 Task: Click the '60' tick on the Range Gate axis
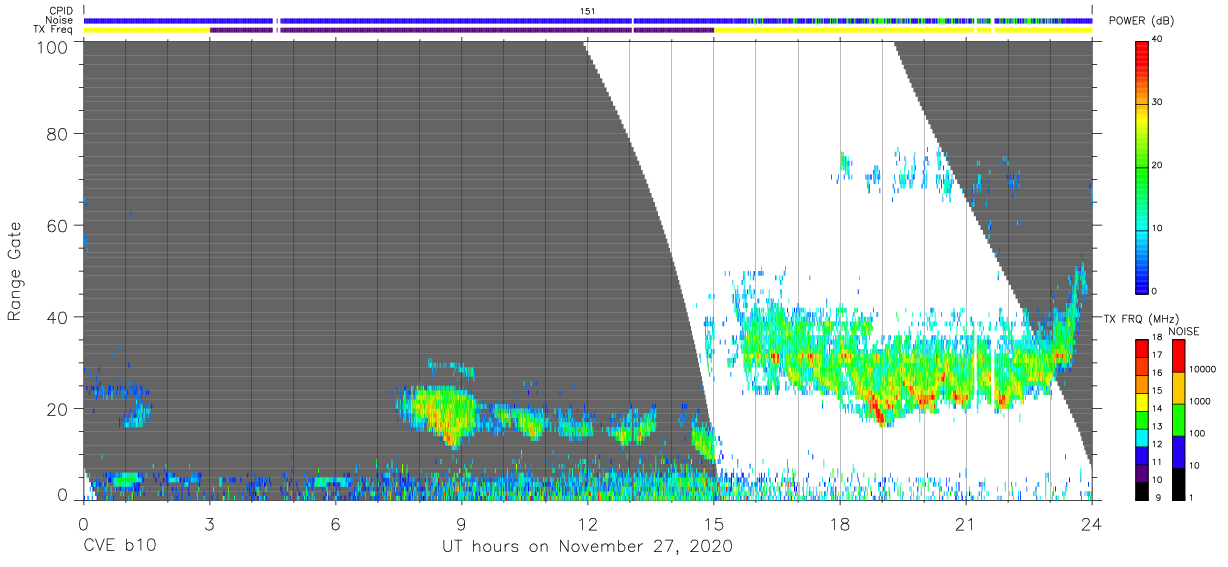(x=57, y=225)
